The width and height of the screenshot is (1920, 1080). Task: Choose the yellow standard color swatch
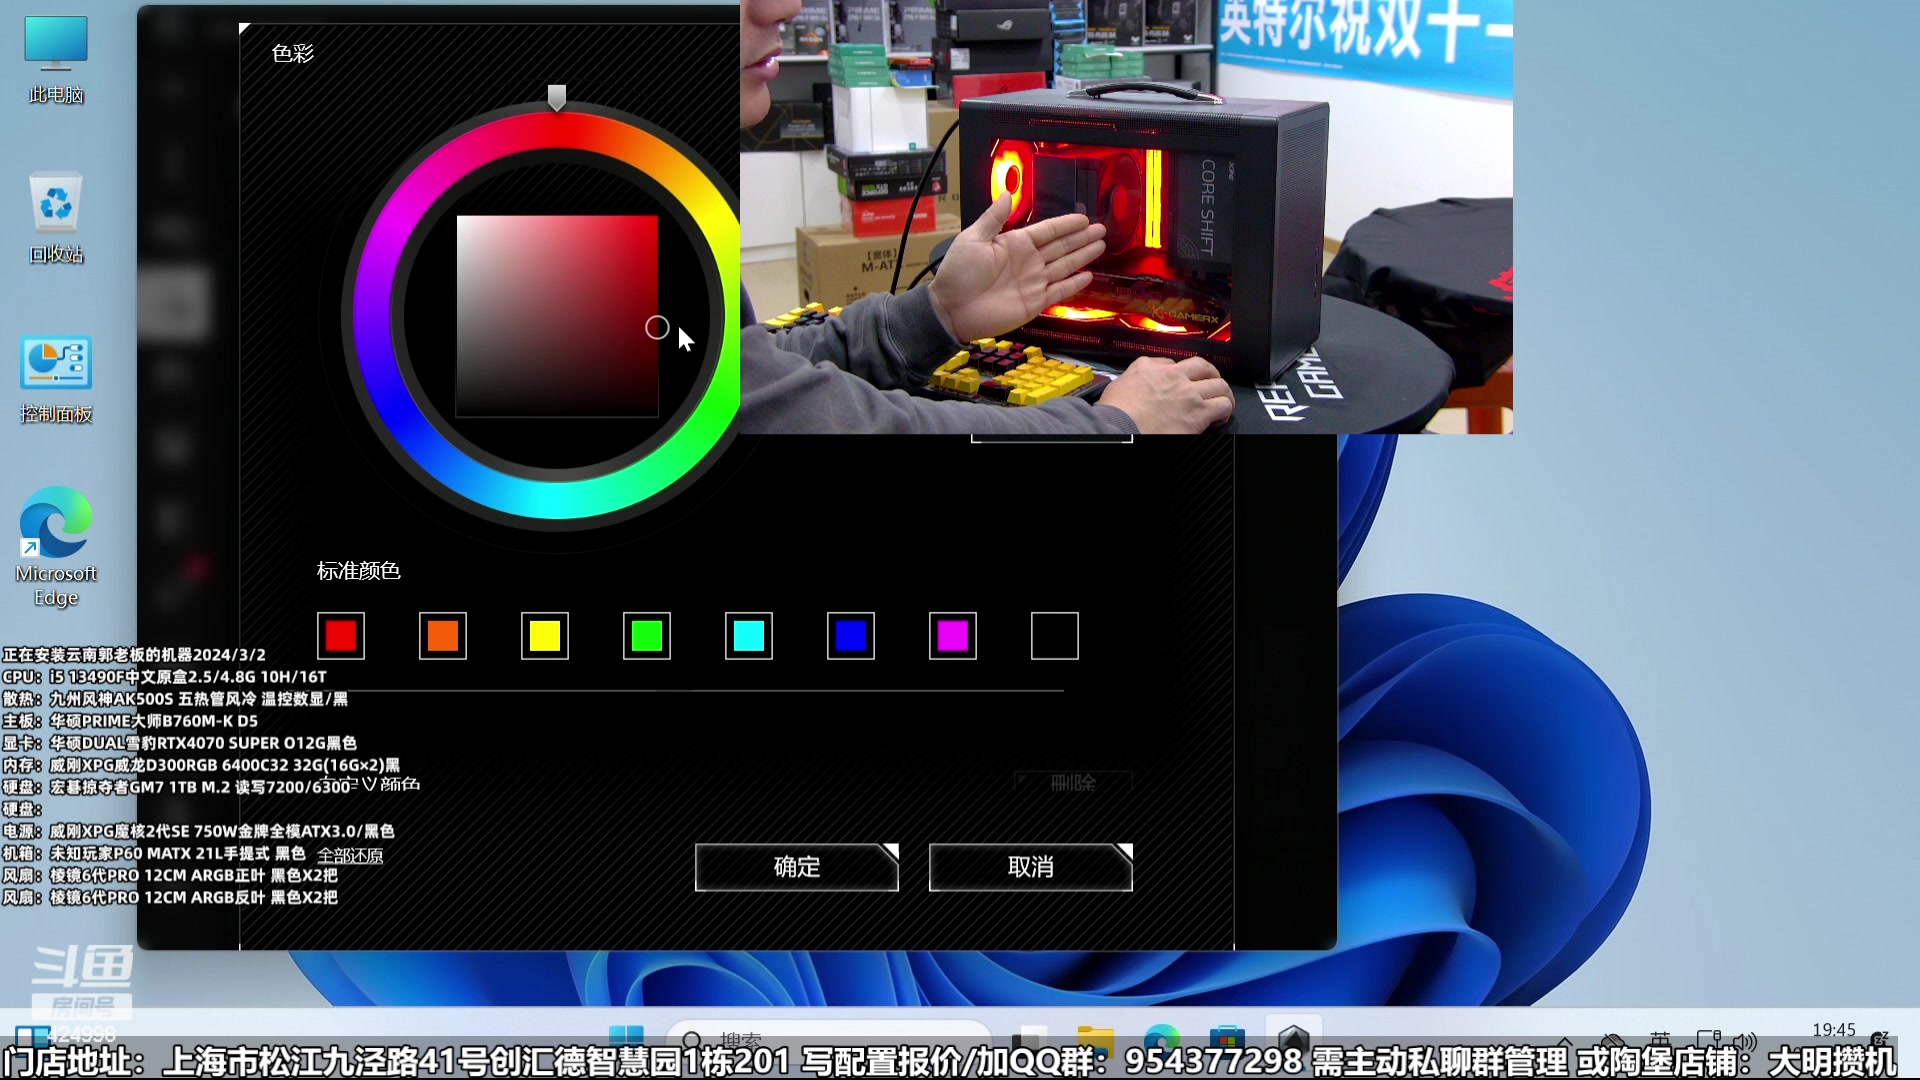[545, 636]
